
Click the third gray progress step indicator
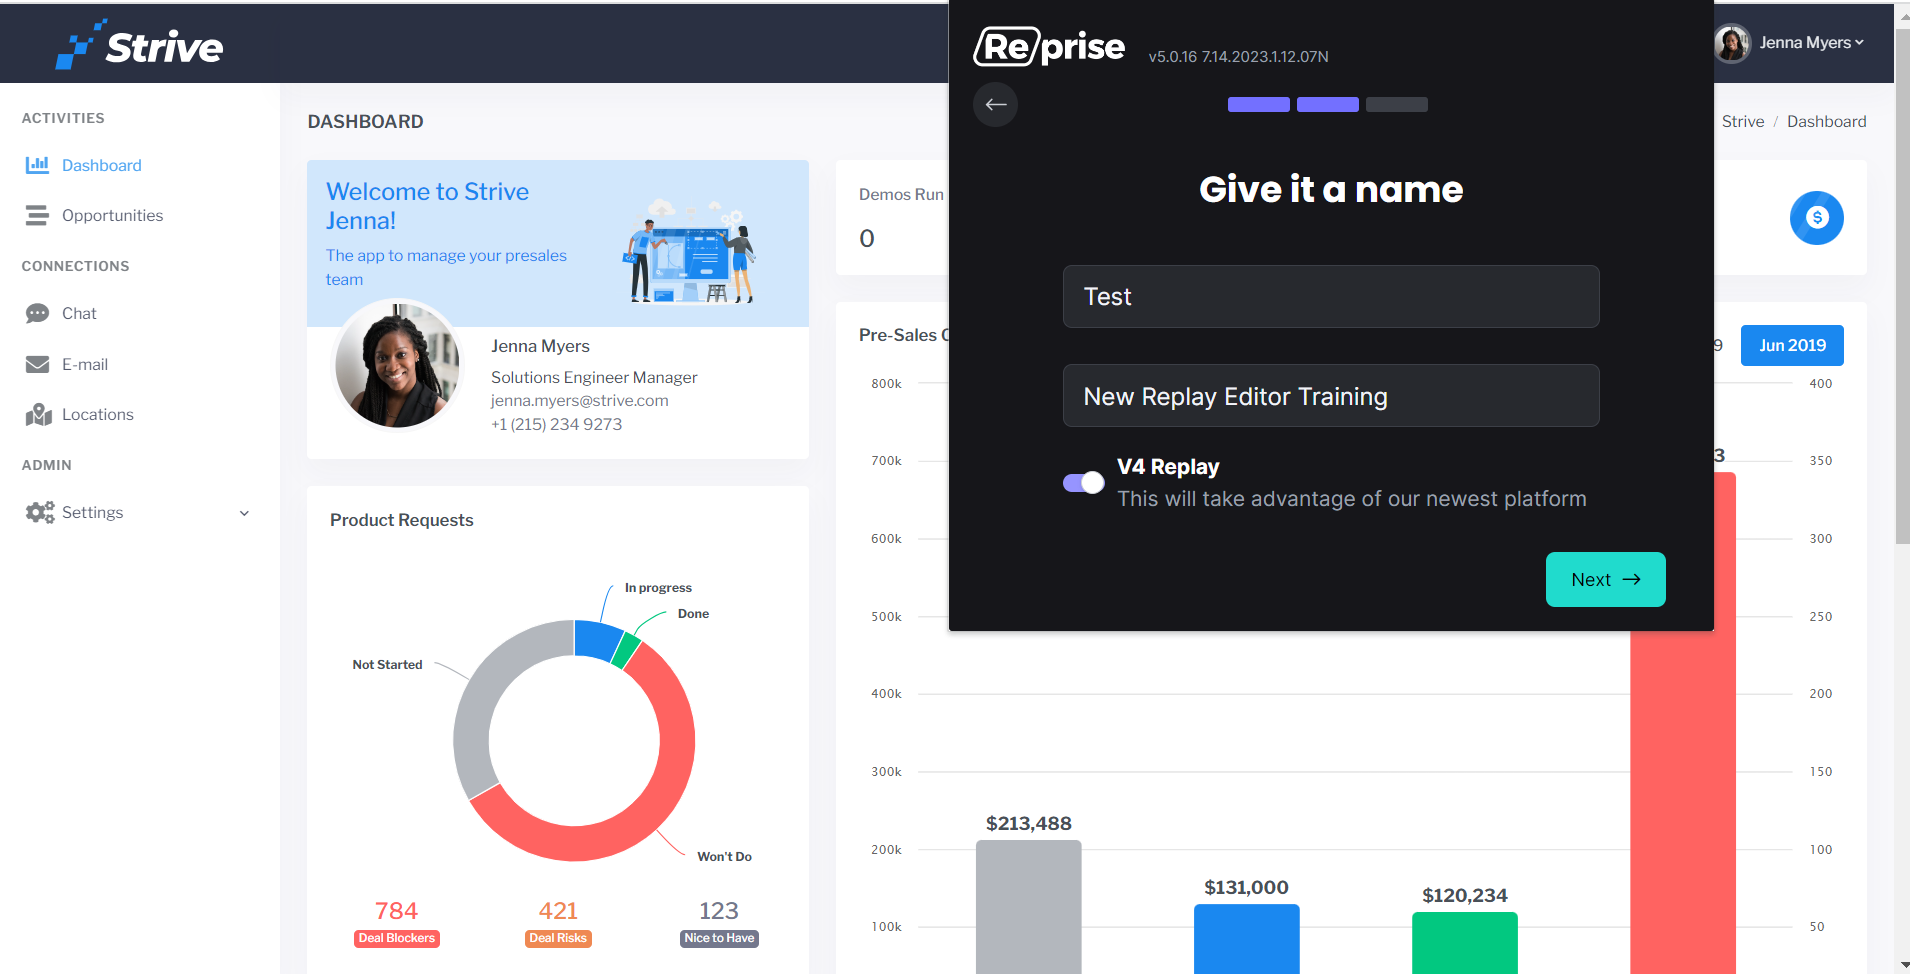[x=1396, y=105]
